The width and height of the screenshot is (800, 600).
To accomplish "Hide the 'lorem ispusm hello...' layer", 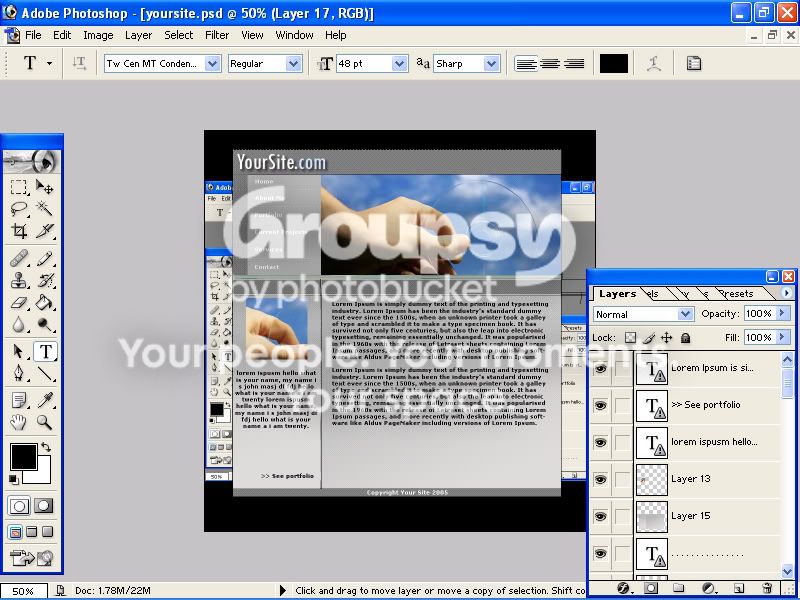I will (x=601, y=442).
